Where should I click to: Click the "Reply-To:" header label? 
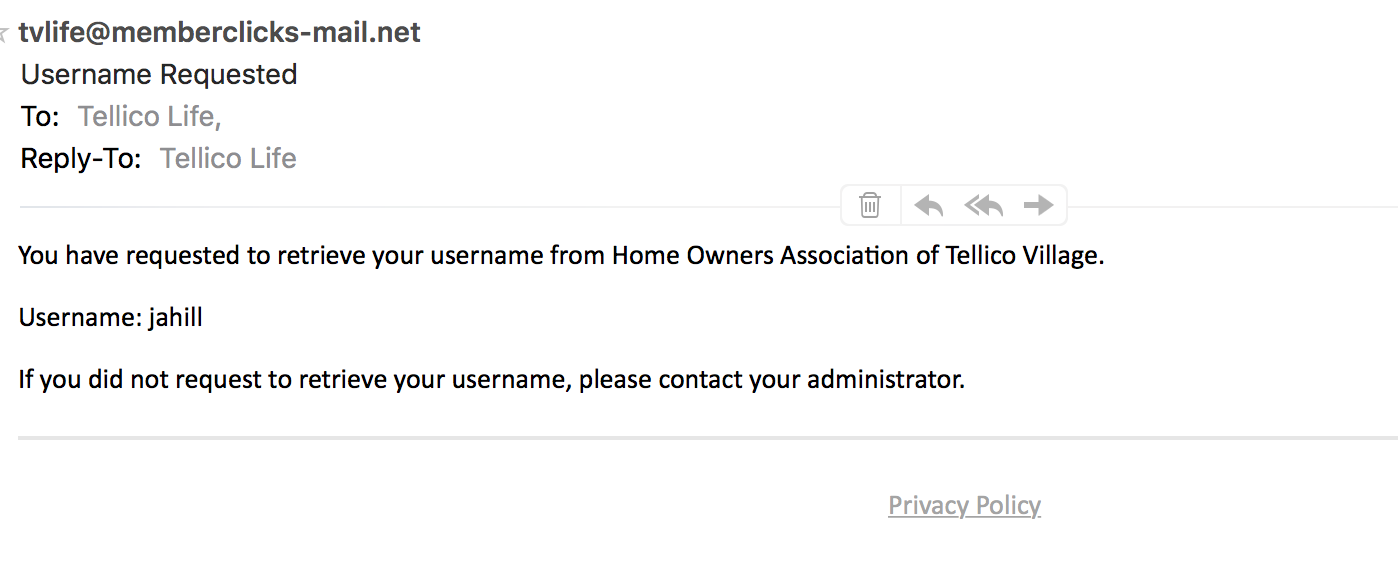point(81,159)
